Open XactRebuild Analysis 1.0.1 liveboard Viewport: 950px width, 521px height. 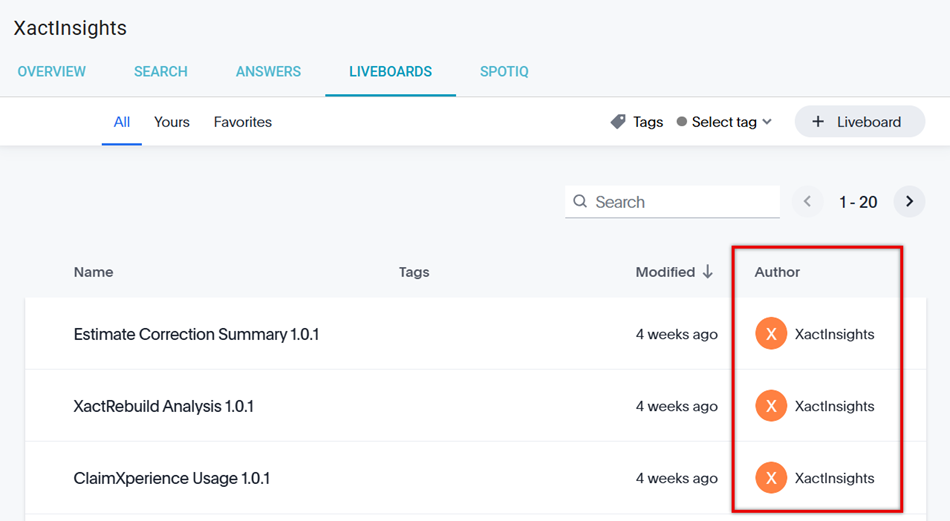(164, 406)
